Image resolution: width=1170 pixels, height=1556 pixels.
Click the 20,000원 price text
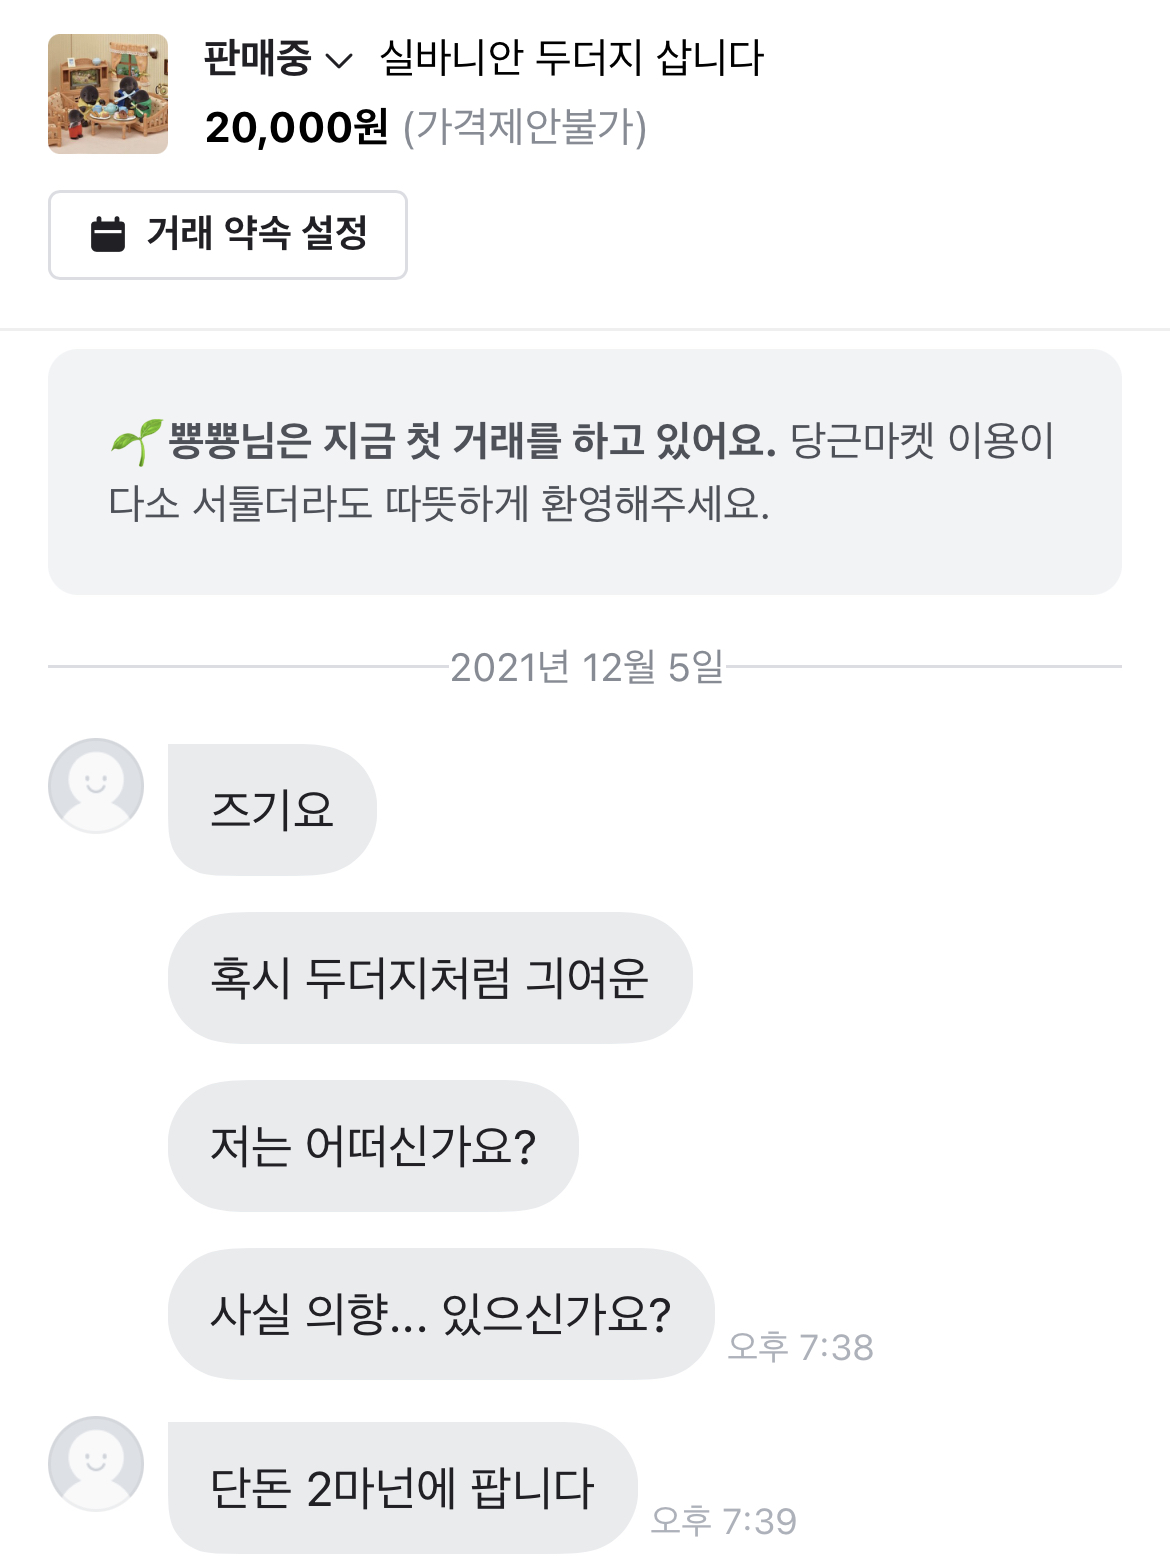tap(296, 128)
